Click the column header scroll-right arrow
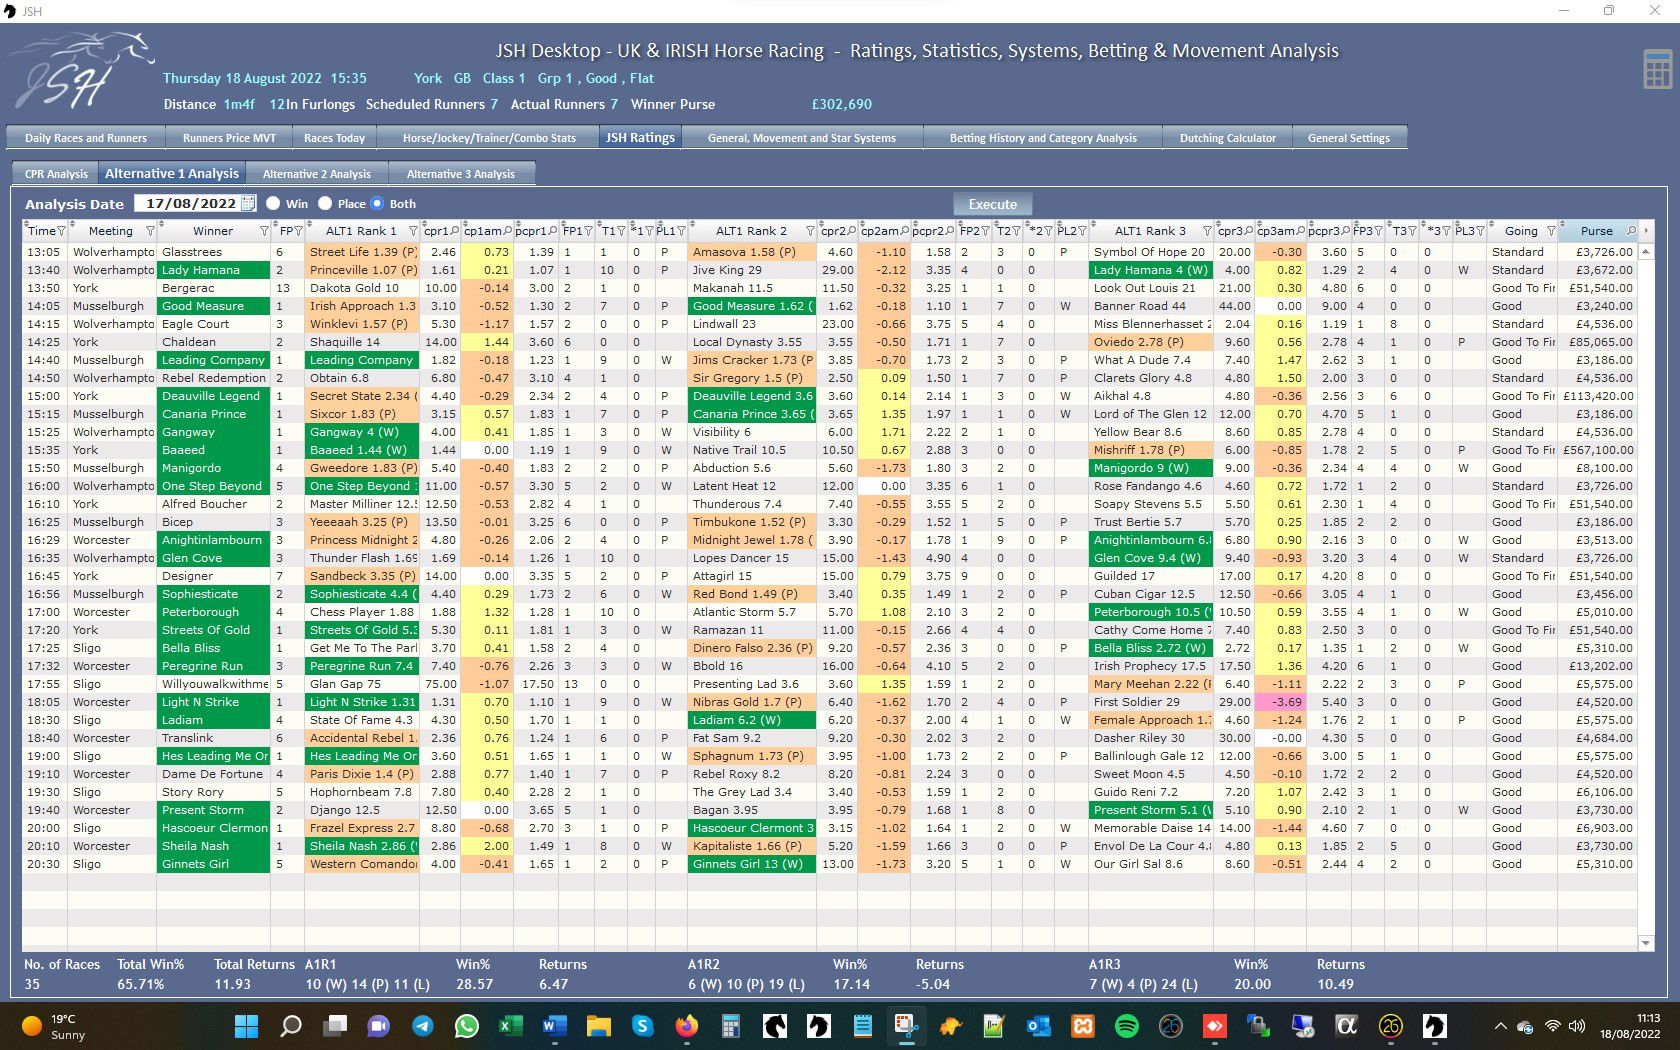 [x=1646, y=231]
